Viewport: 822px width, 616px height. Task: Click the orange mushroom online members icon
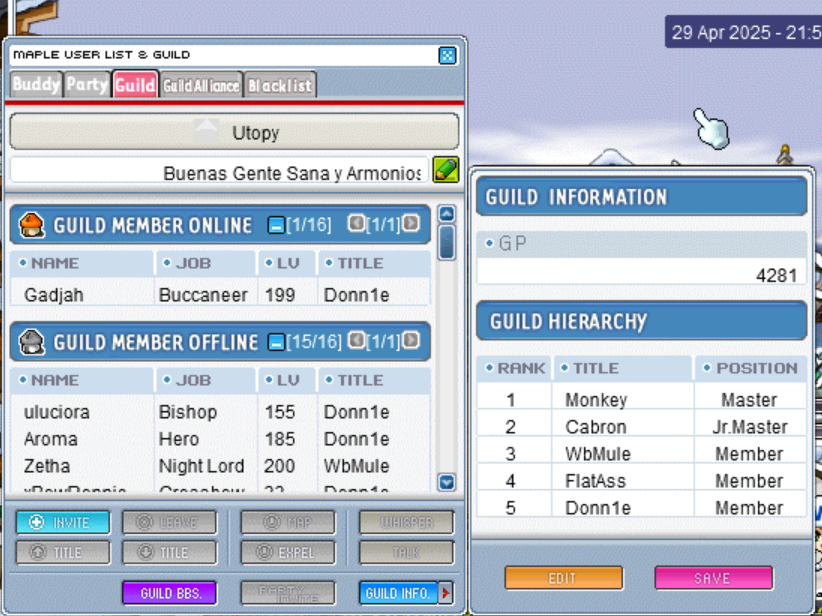pos(32,225)
